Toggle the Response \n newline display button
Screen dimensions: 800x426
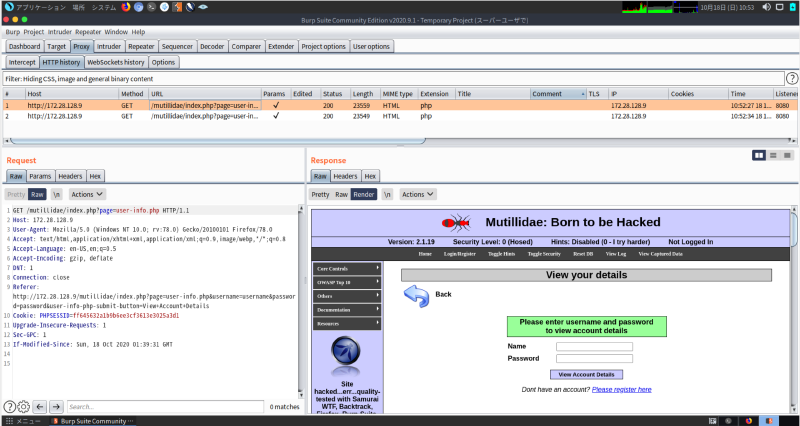(387, 194)
